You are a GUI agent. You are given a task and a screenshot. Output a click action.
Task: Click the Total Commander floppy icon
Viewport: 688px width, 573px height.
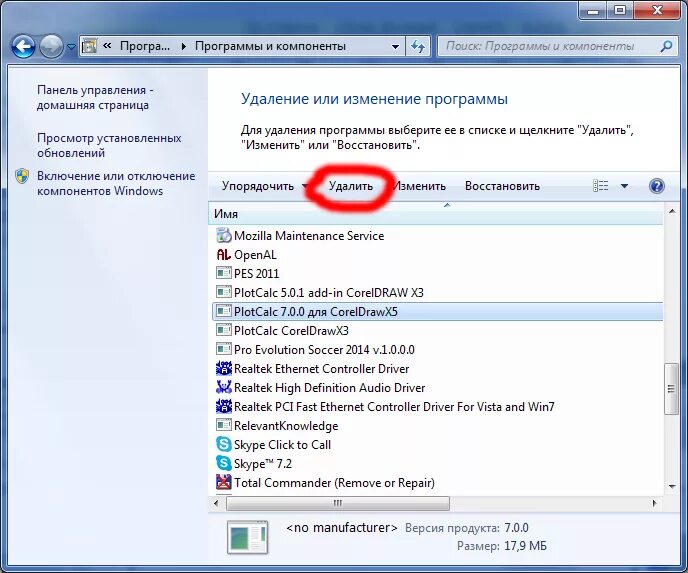(224, 483)
